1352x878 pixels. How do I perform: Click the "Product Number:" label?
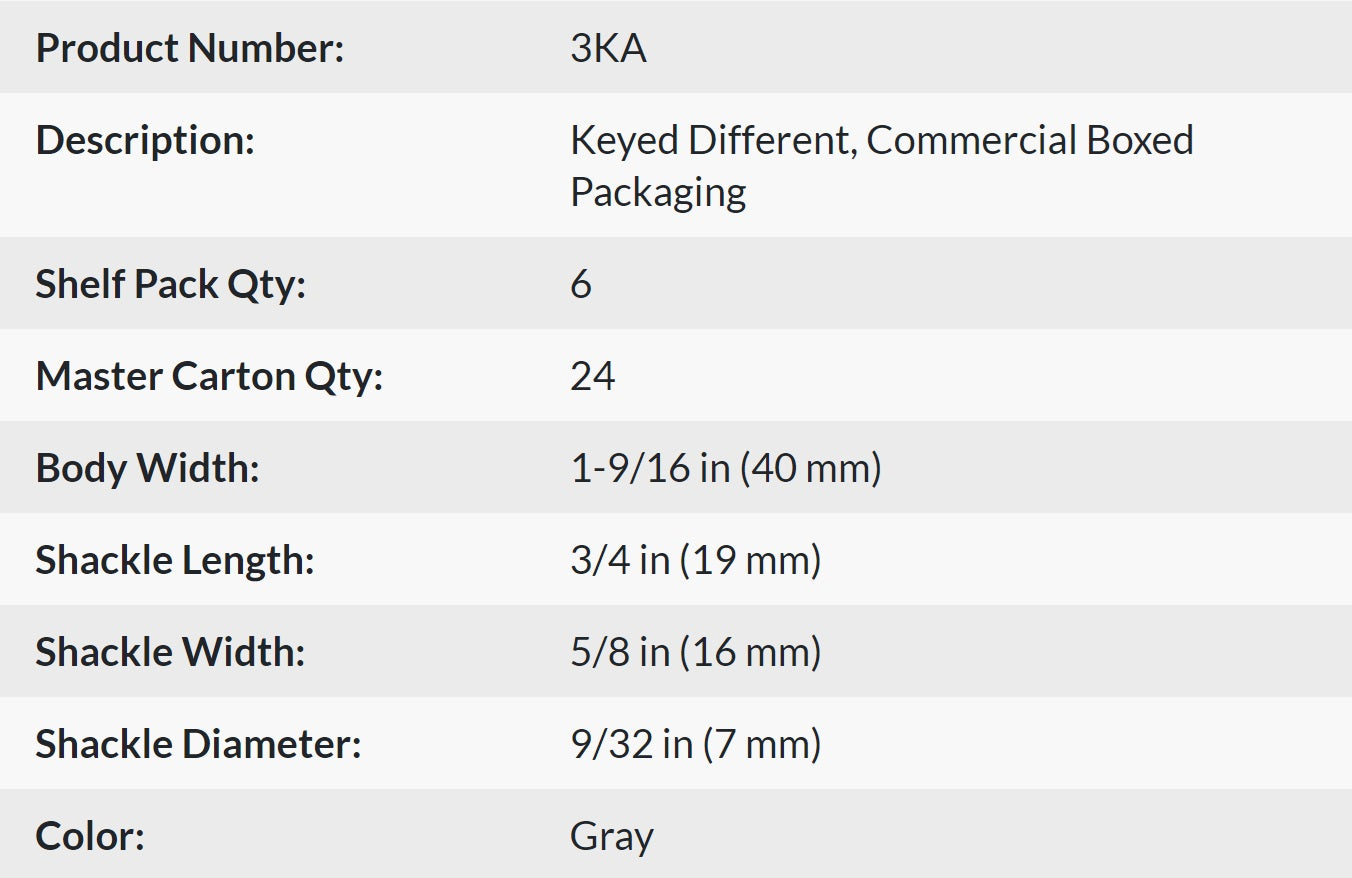190,48
